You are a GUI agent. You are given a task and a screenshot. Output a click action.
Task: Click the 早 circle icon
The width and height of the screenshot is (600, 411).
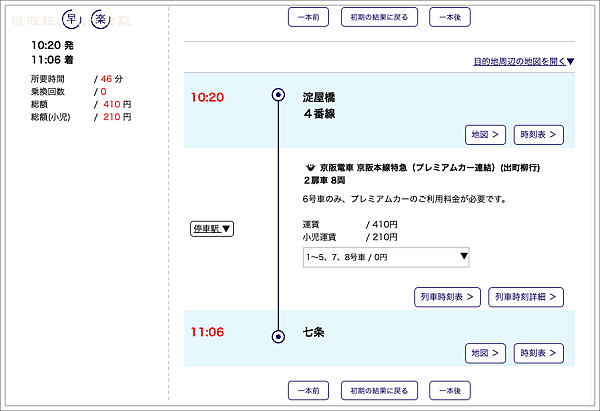coord(72,19)
